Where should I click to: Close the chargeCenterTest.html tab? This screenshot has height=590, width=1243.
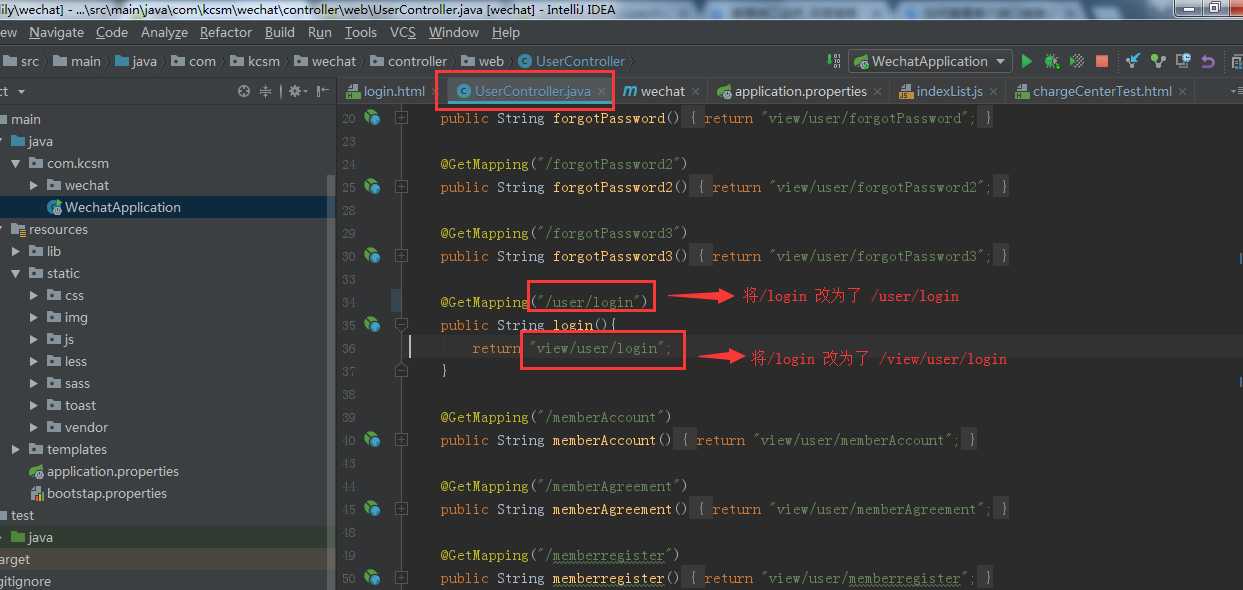click(x=1182, y=92)
